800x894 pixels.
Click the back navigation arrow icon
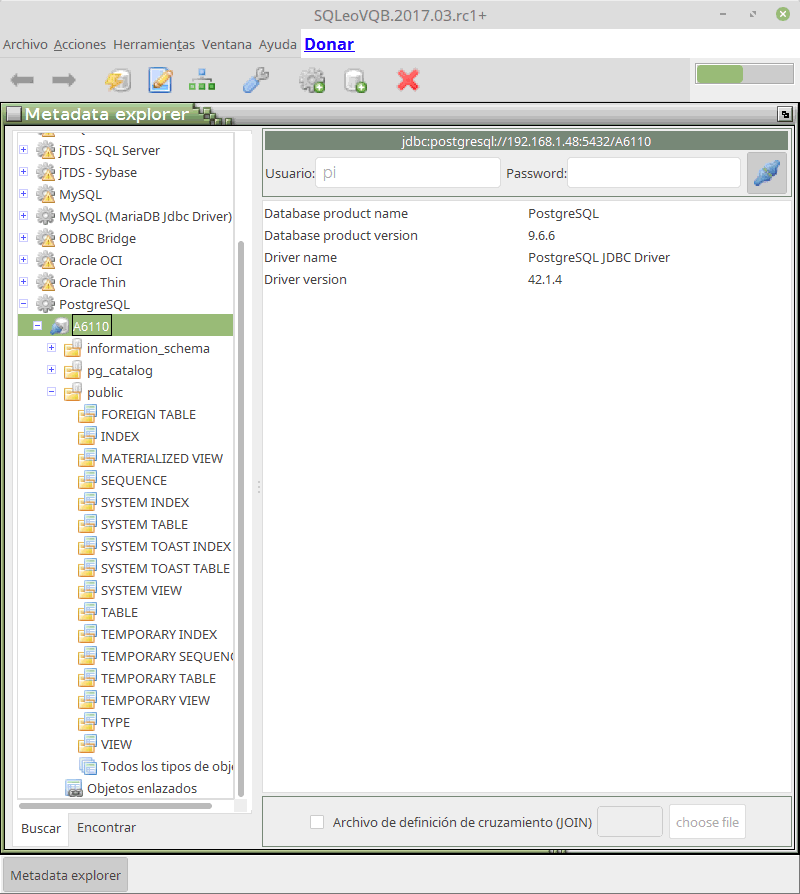tap(22, 80)
